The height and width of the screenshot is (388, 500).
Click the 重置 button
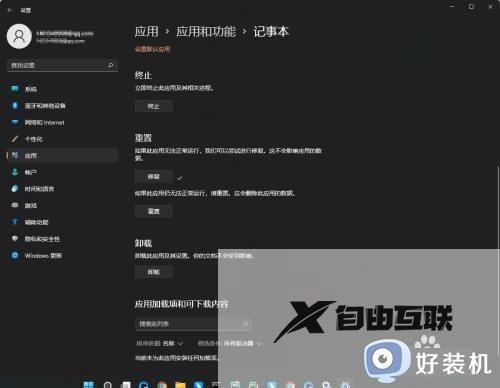click(x=154, y=211)
